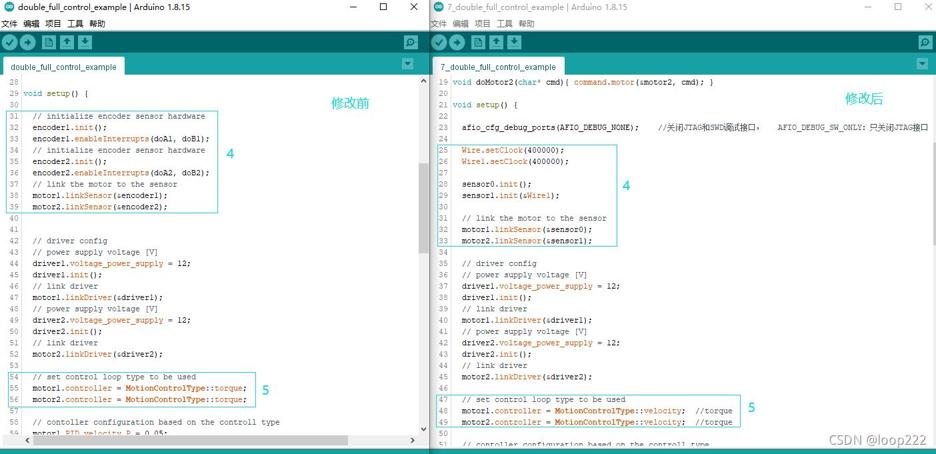Click line Wire1.setClock(400000); in right editor
936x454 pixels.
point(515,161)
